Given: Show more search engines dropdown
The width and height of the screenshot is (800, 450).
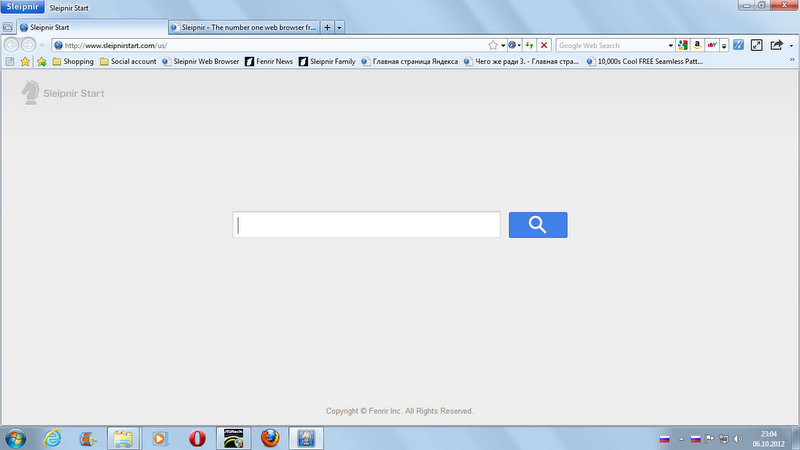Looking at the screenshot, I should point(723,45).
